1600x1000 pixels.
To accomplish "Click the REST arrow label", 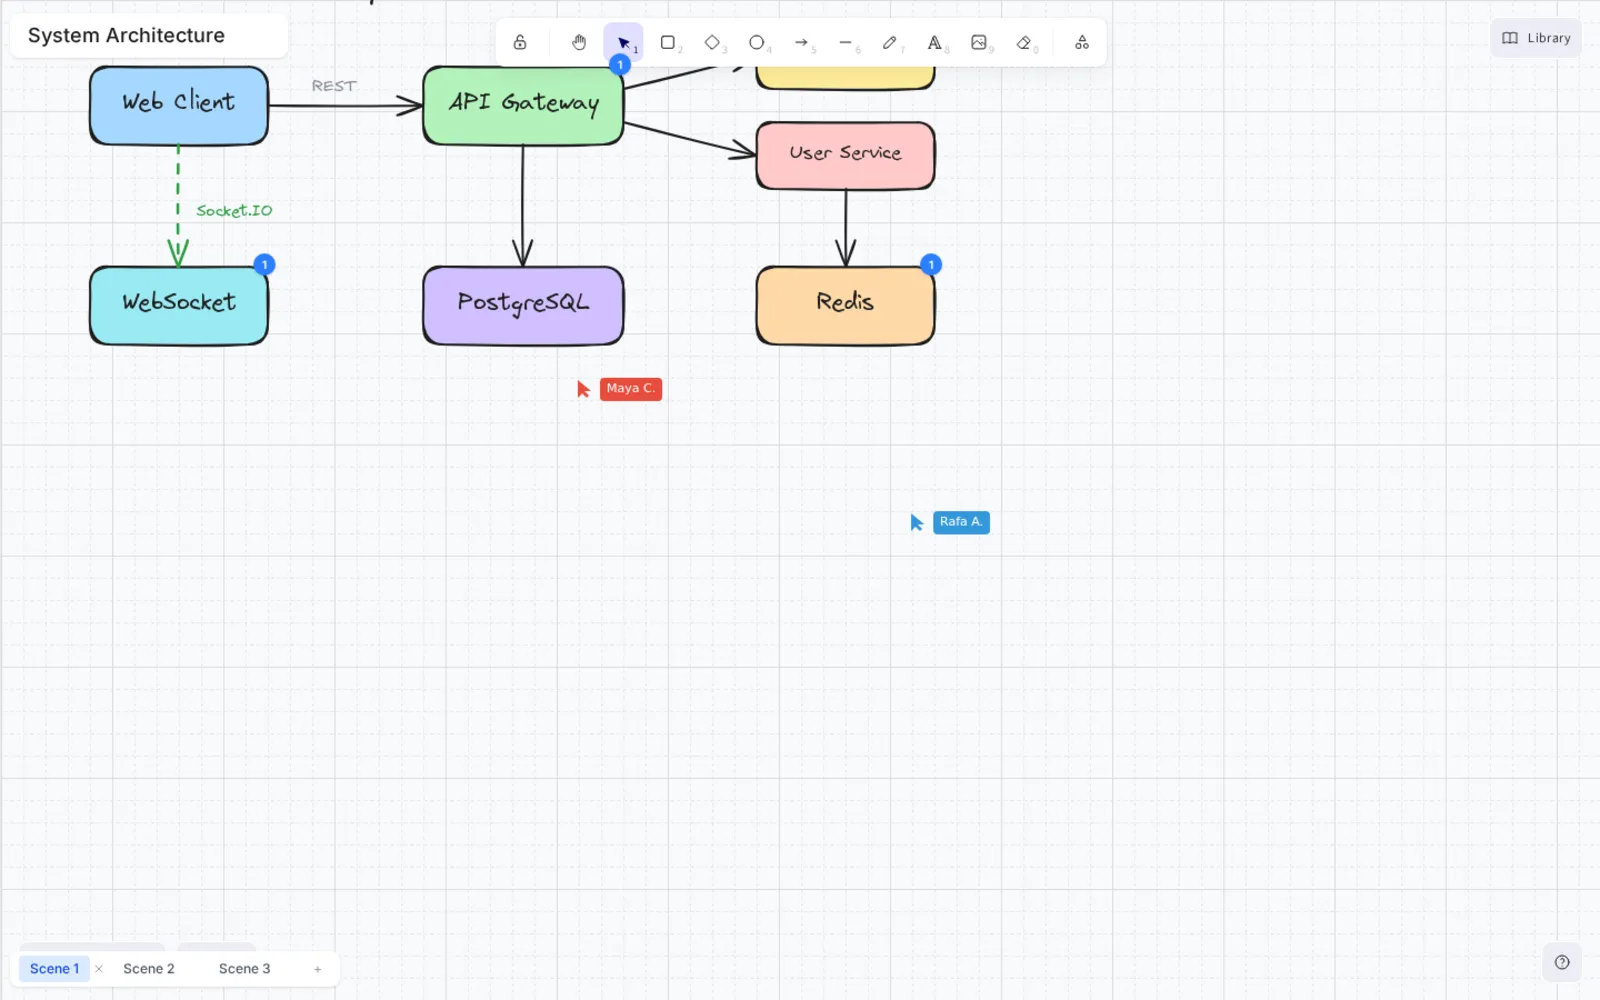I will tap(334, 86).
